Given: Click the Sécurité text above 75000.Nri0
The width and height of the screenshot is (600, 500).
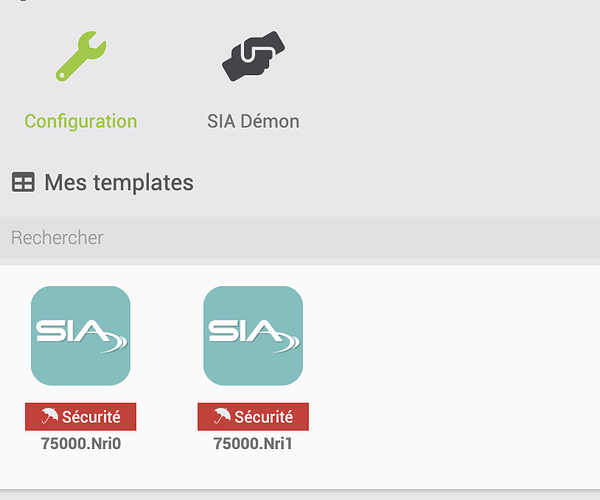Looking at the screenshot, I should click(x=92, y=417).
